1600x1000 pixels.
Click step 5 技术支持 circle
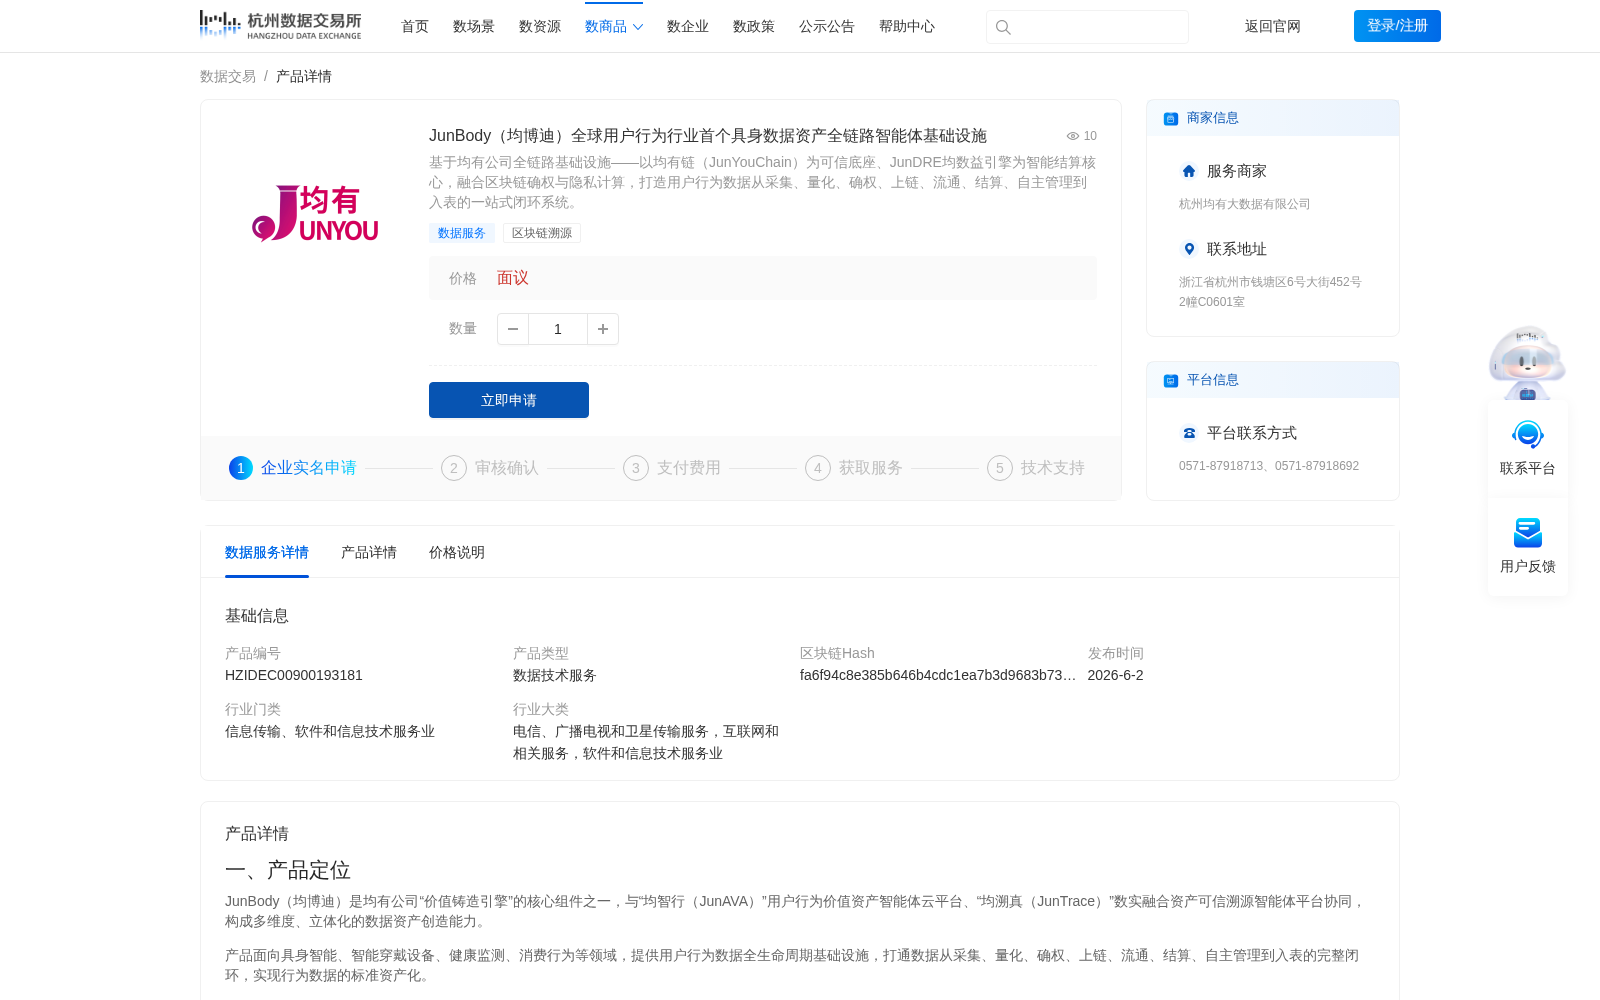1000,468
